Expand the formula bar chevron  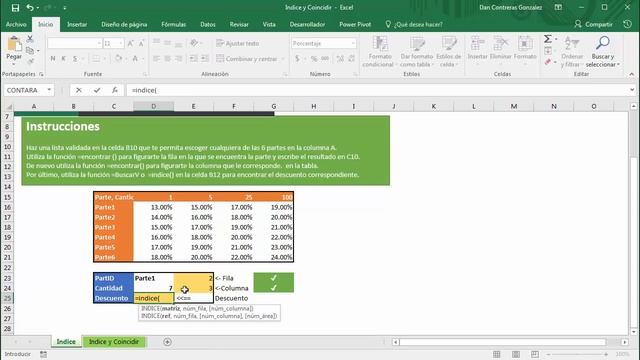[x=632, y=90]
